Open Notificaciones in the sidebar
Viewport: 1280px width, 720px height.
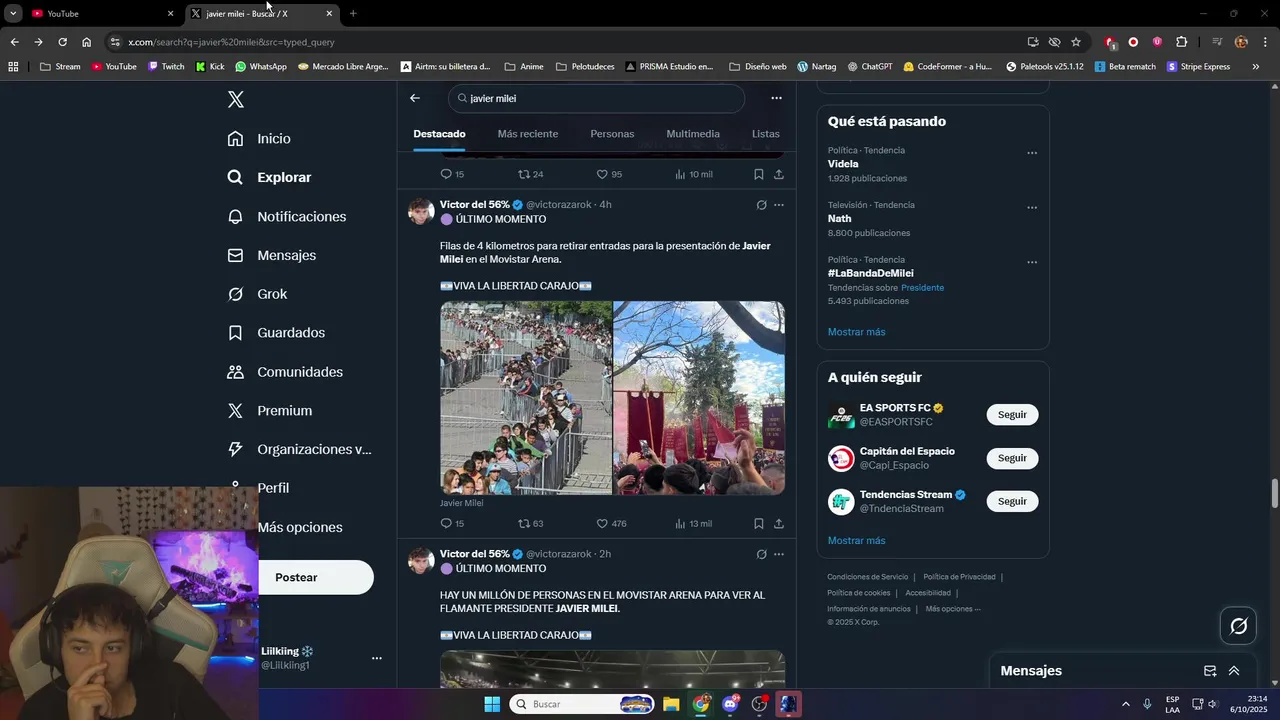point(287,216)
